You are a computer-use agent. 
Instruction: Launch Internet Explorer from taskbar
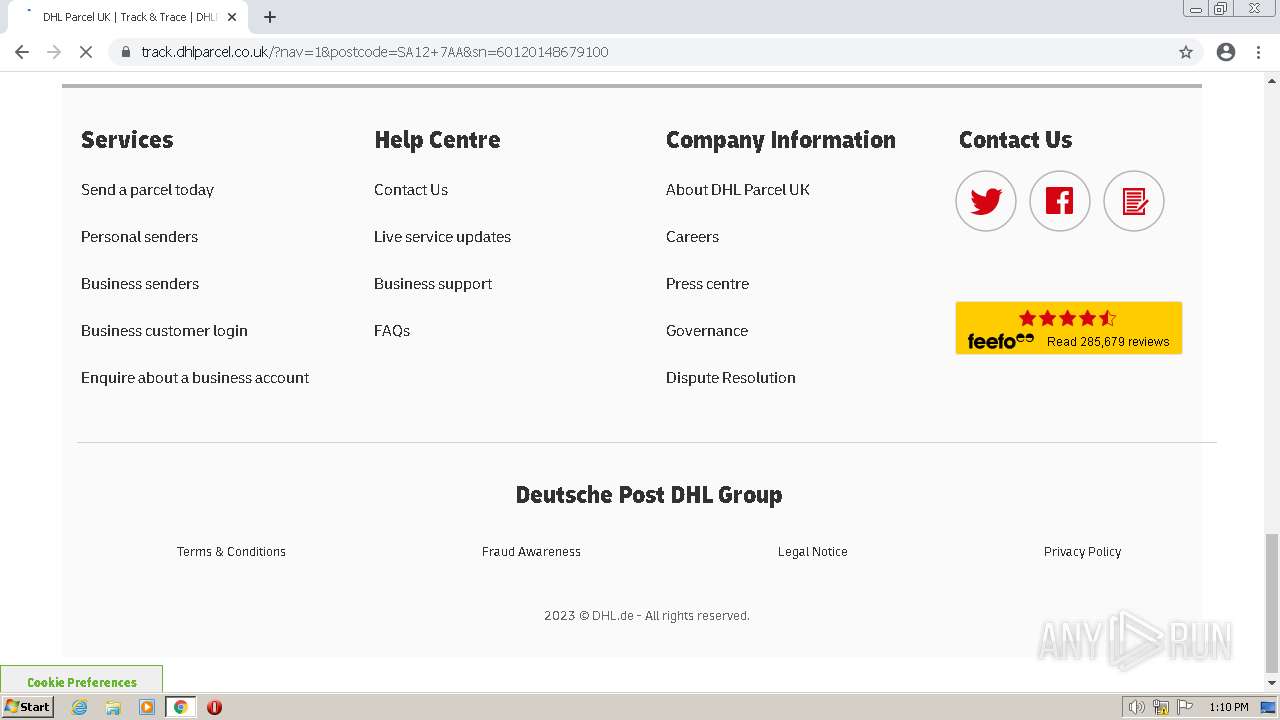coord(80,707)
